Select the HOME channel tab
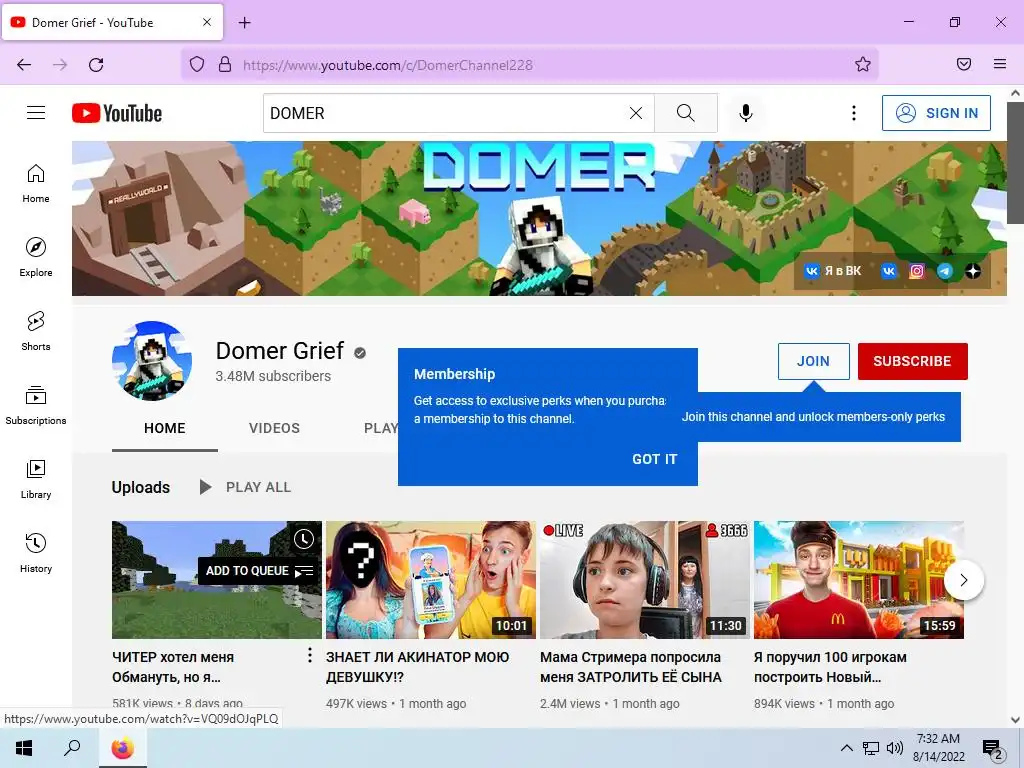This screenshot has height=768, width=1024. coord(165,428)
